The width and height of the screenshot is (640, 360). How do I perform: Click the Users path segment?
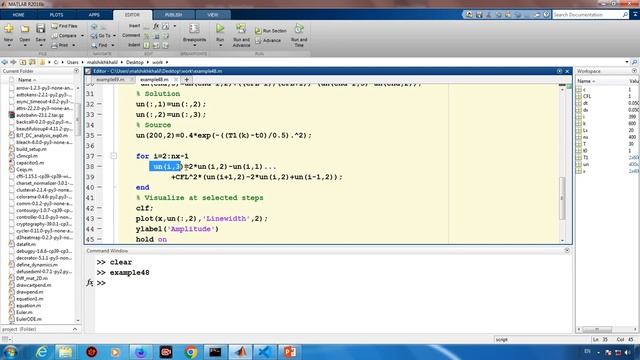click(x=72, y=62)
